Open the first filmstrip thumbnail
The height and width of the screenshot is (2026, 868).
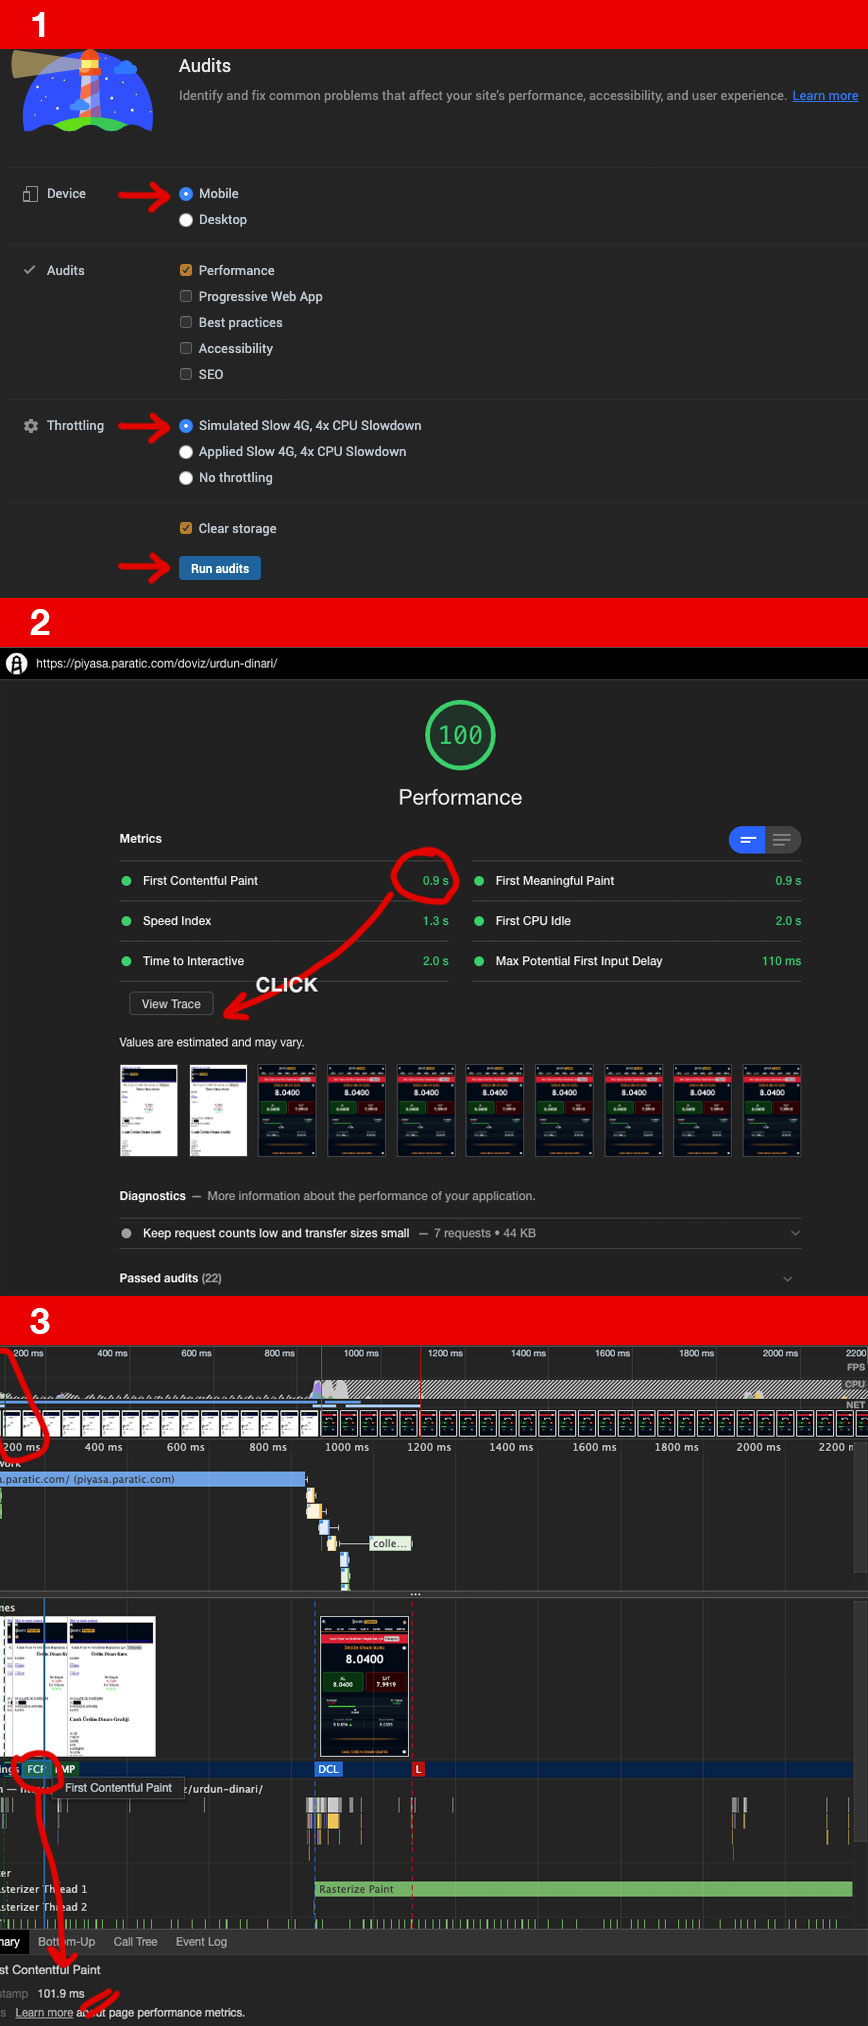(x=148, y=1111)
